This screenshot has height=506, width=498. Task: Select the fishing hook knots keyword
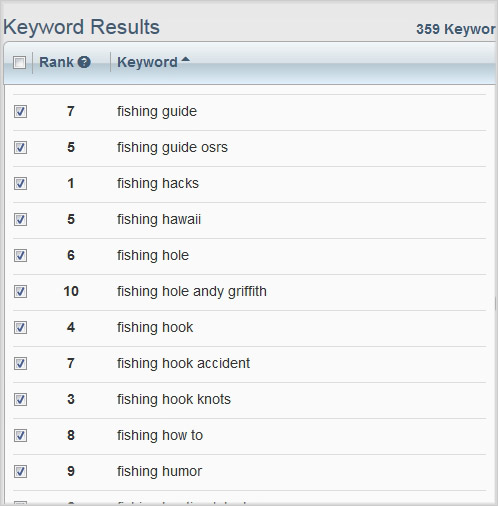coord(174,399)
